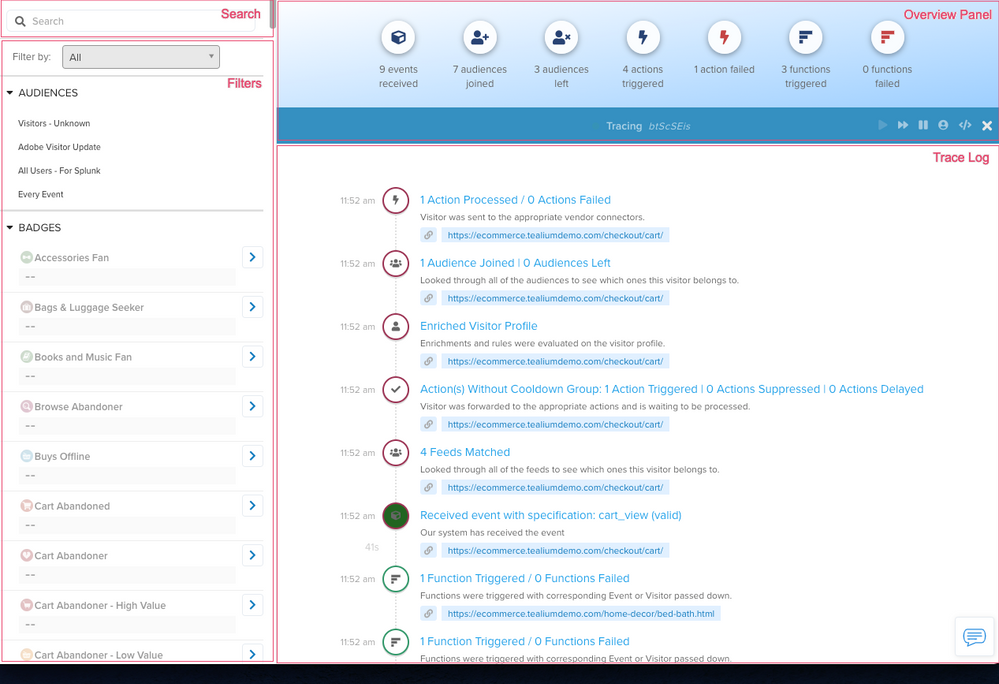The width and height of the screenshot is (999, 684).
Task: Click the audiences joined icon
Action: 480,38
